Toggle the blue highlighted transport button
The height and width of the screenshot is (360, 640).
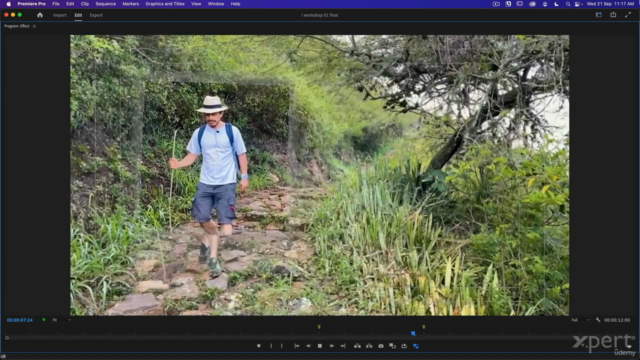point(416,346)
